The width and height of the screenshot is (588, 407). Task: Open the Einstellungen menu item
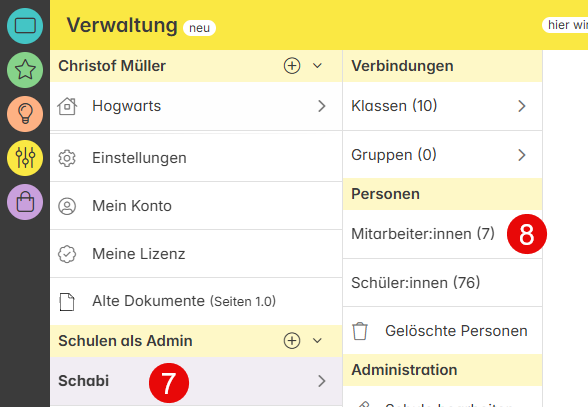coord(196,158)
